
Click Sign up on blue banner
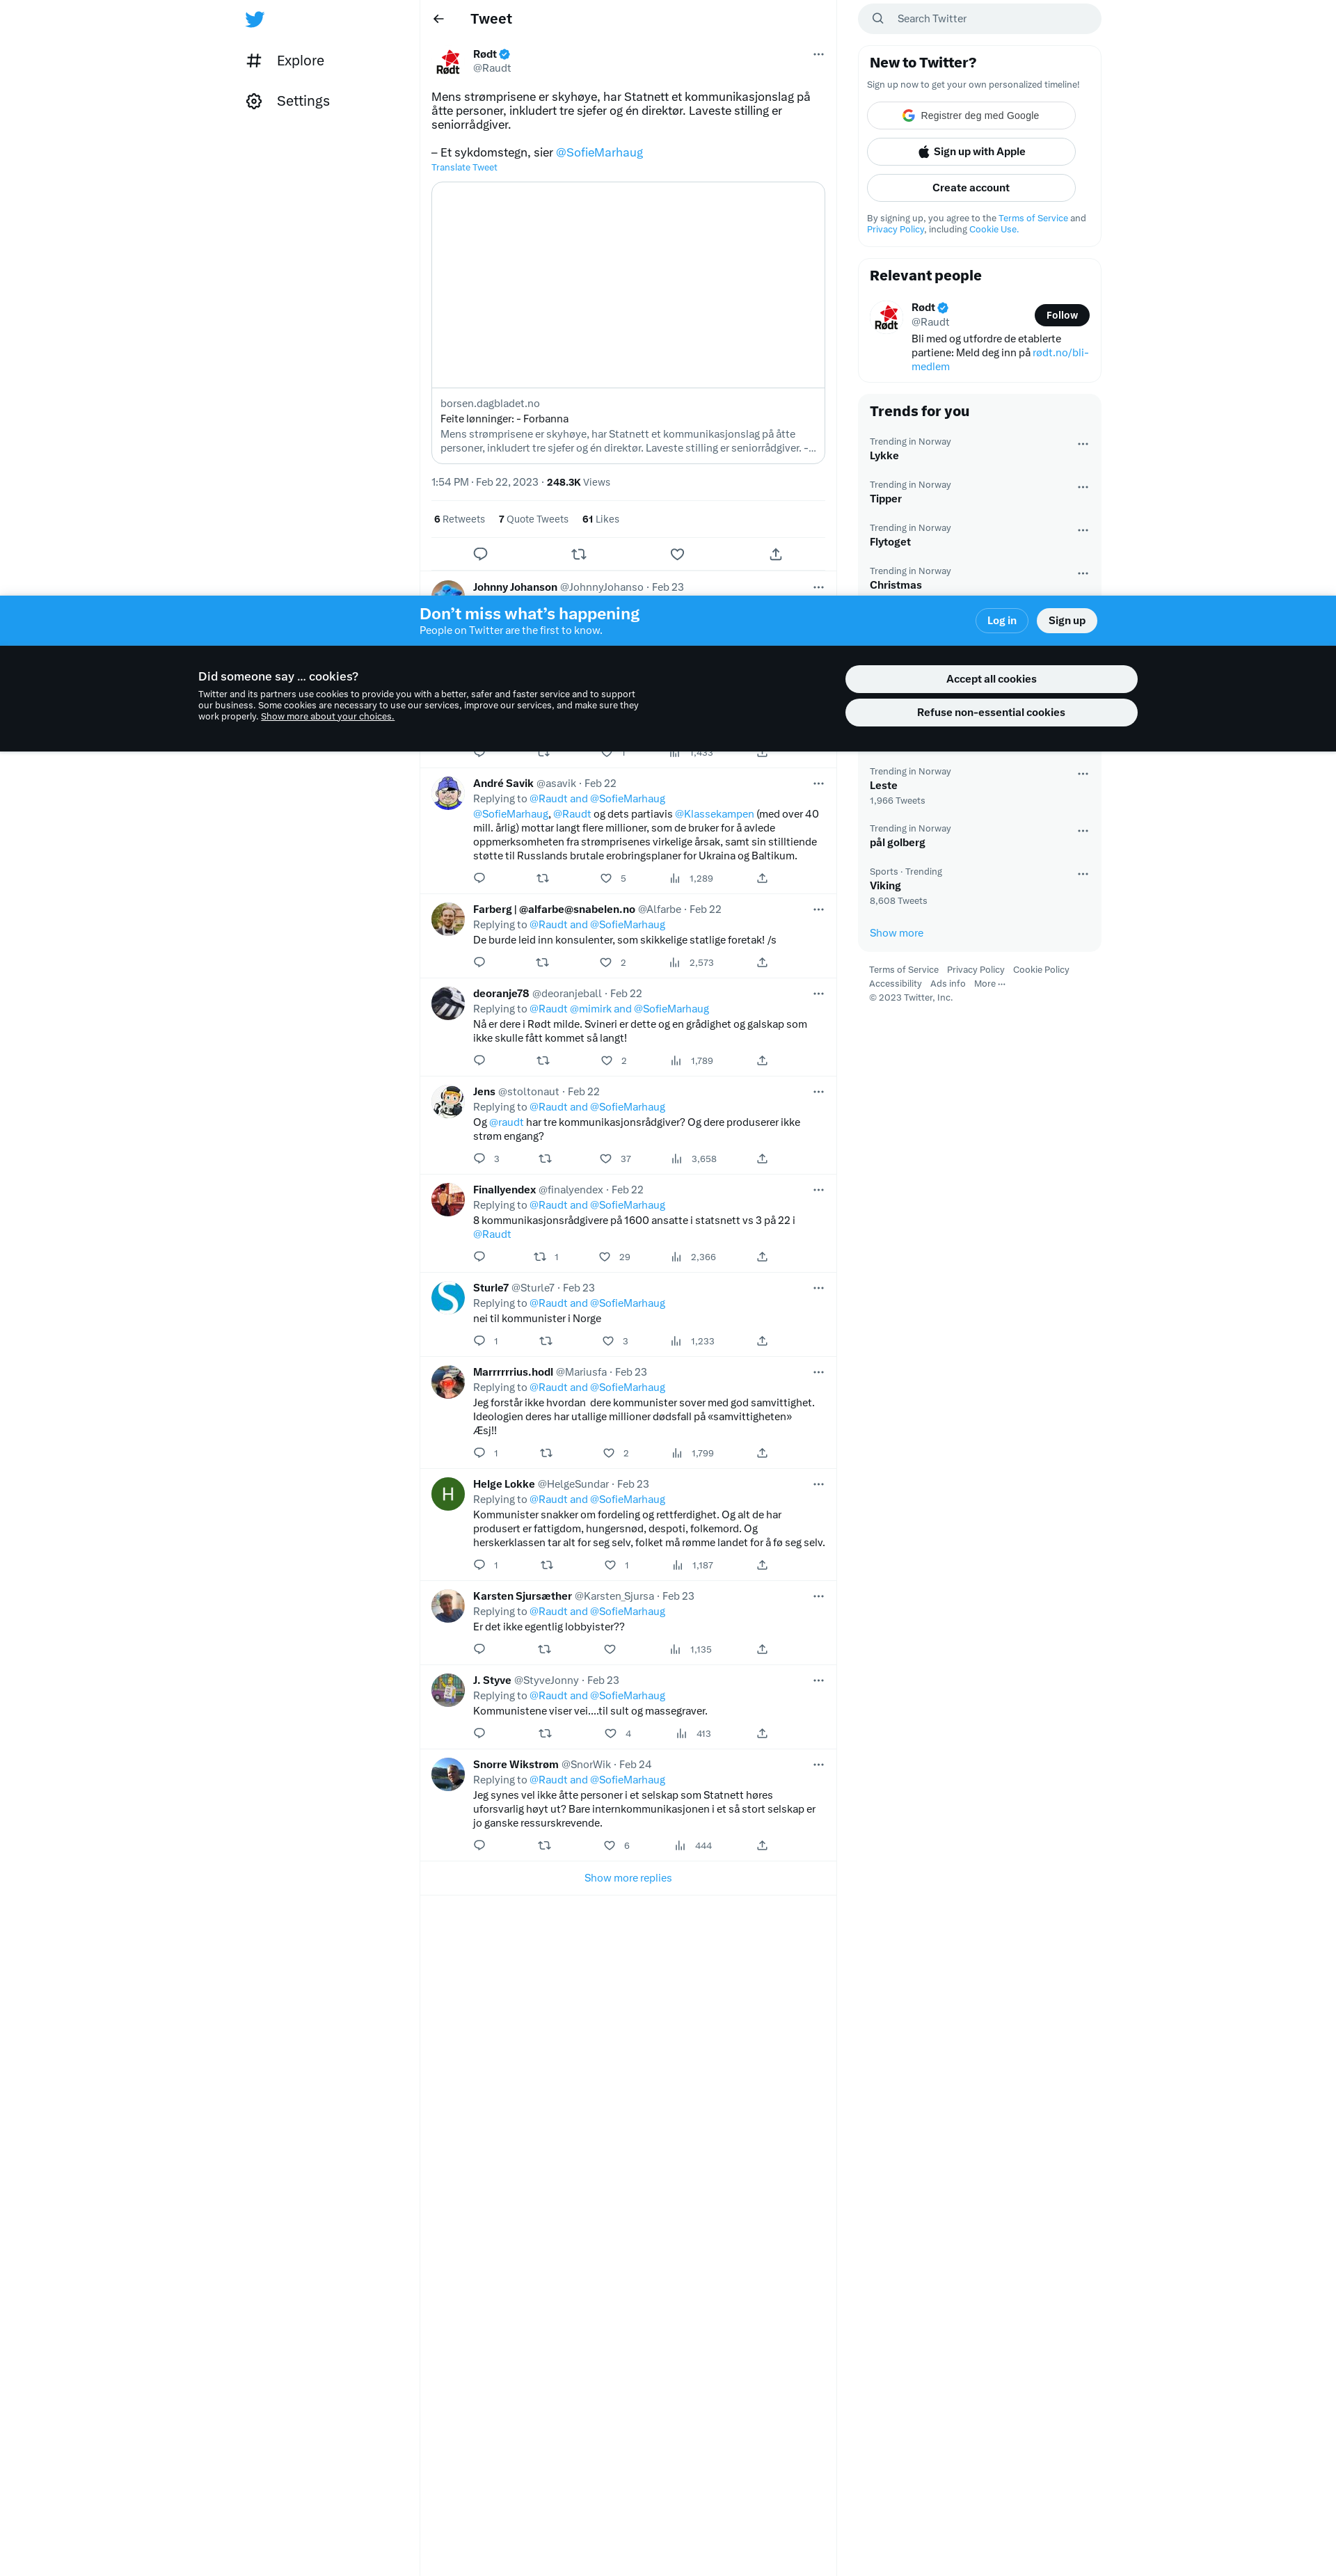tap(1066, 621)
